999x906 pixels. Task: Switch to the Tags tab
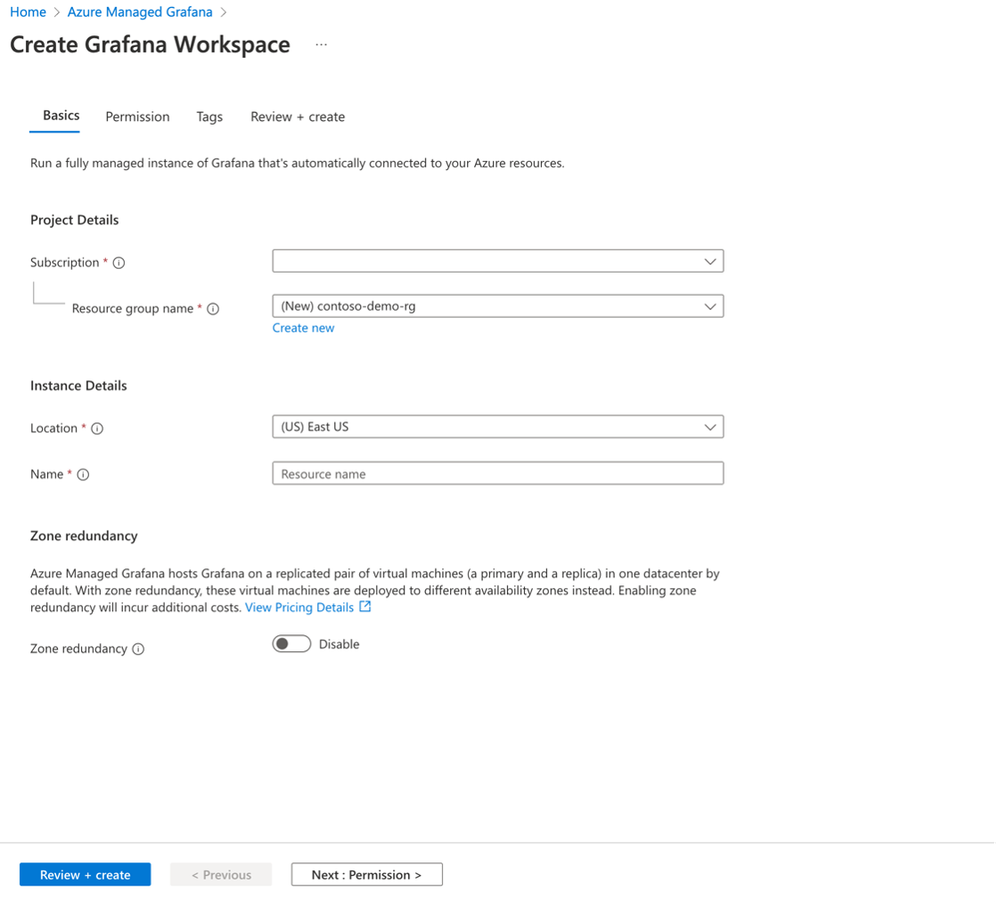[x=210, y=117]
